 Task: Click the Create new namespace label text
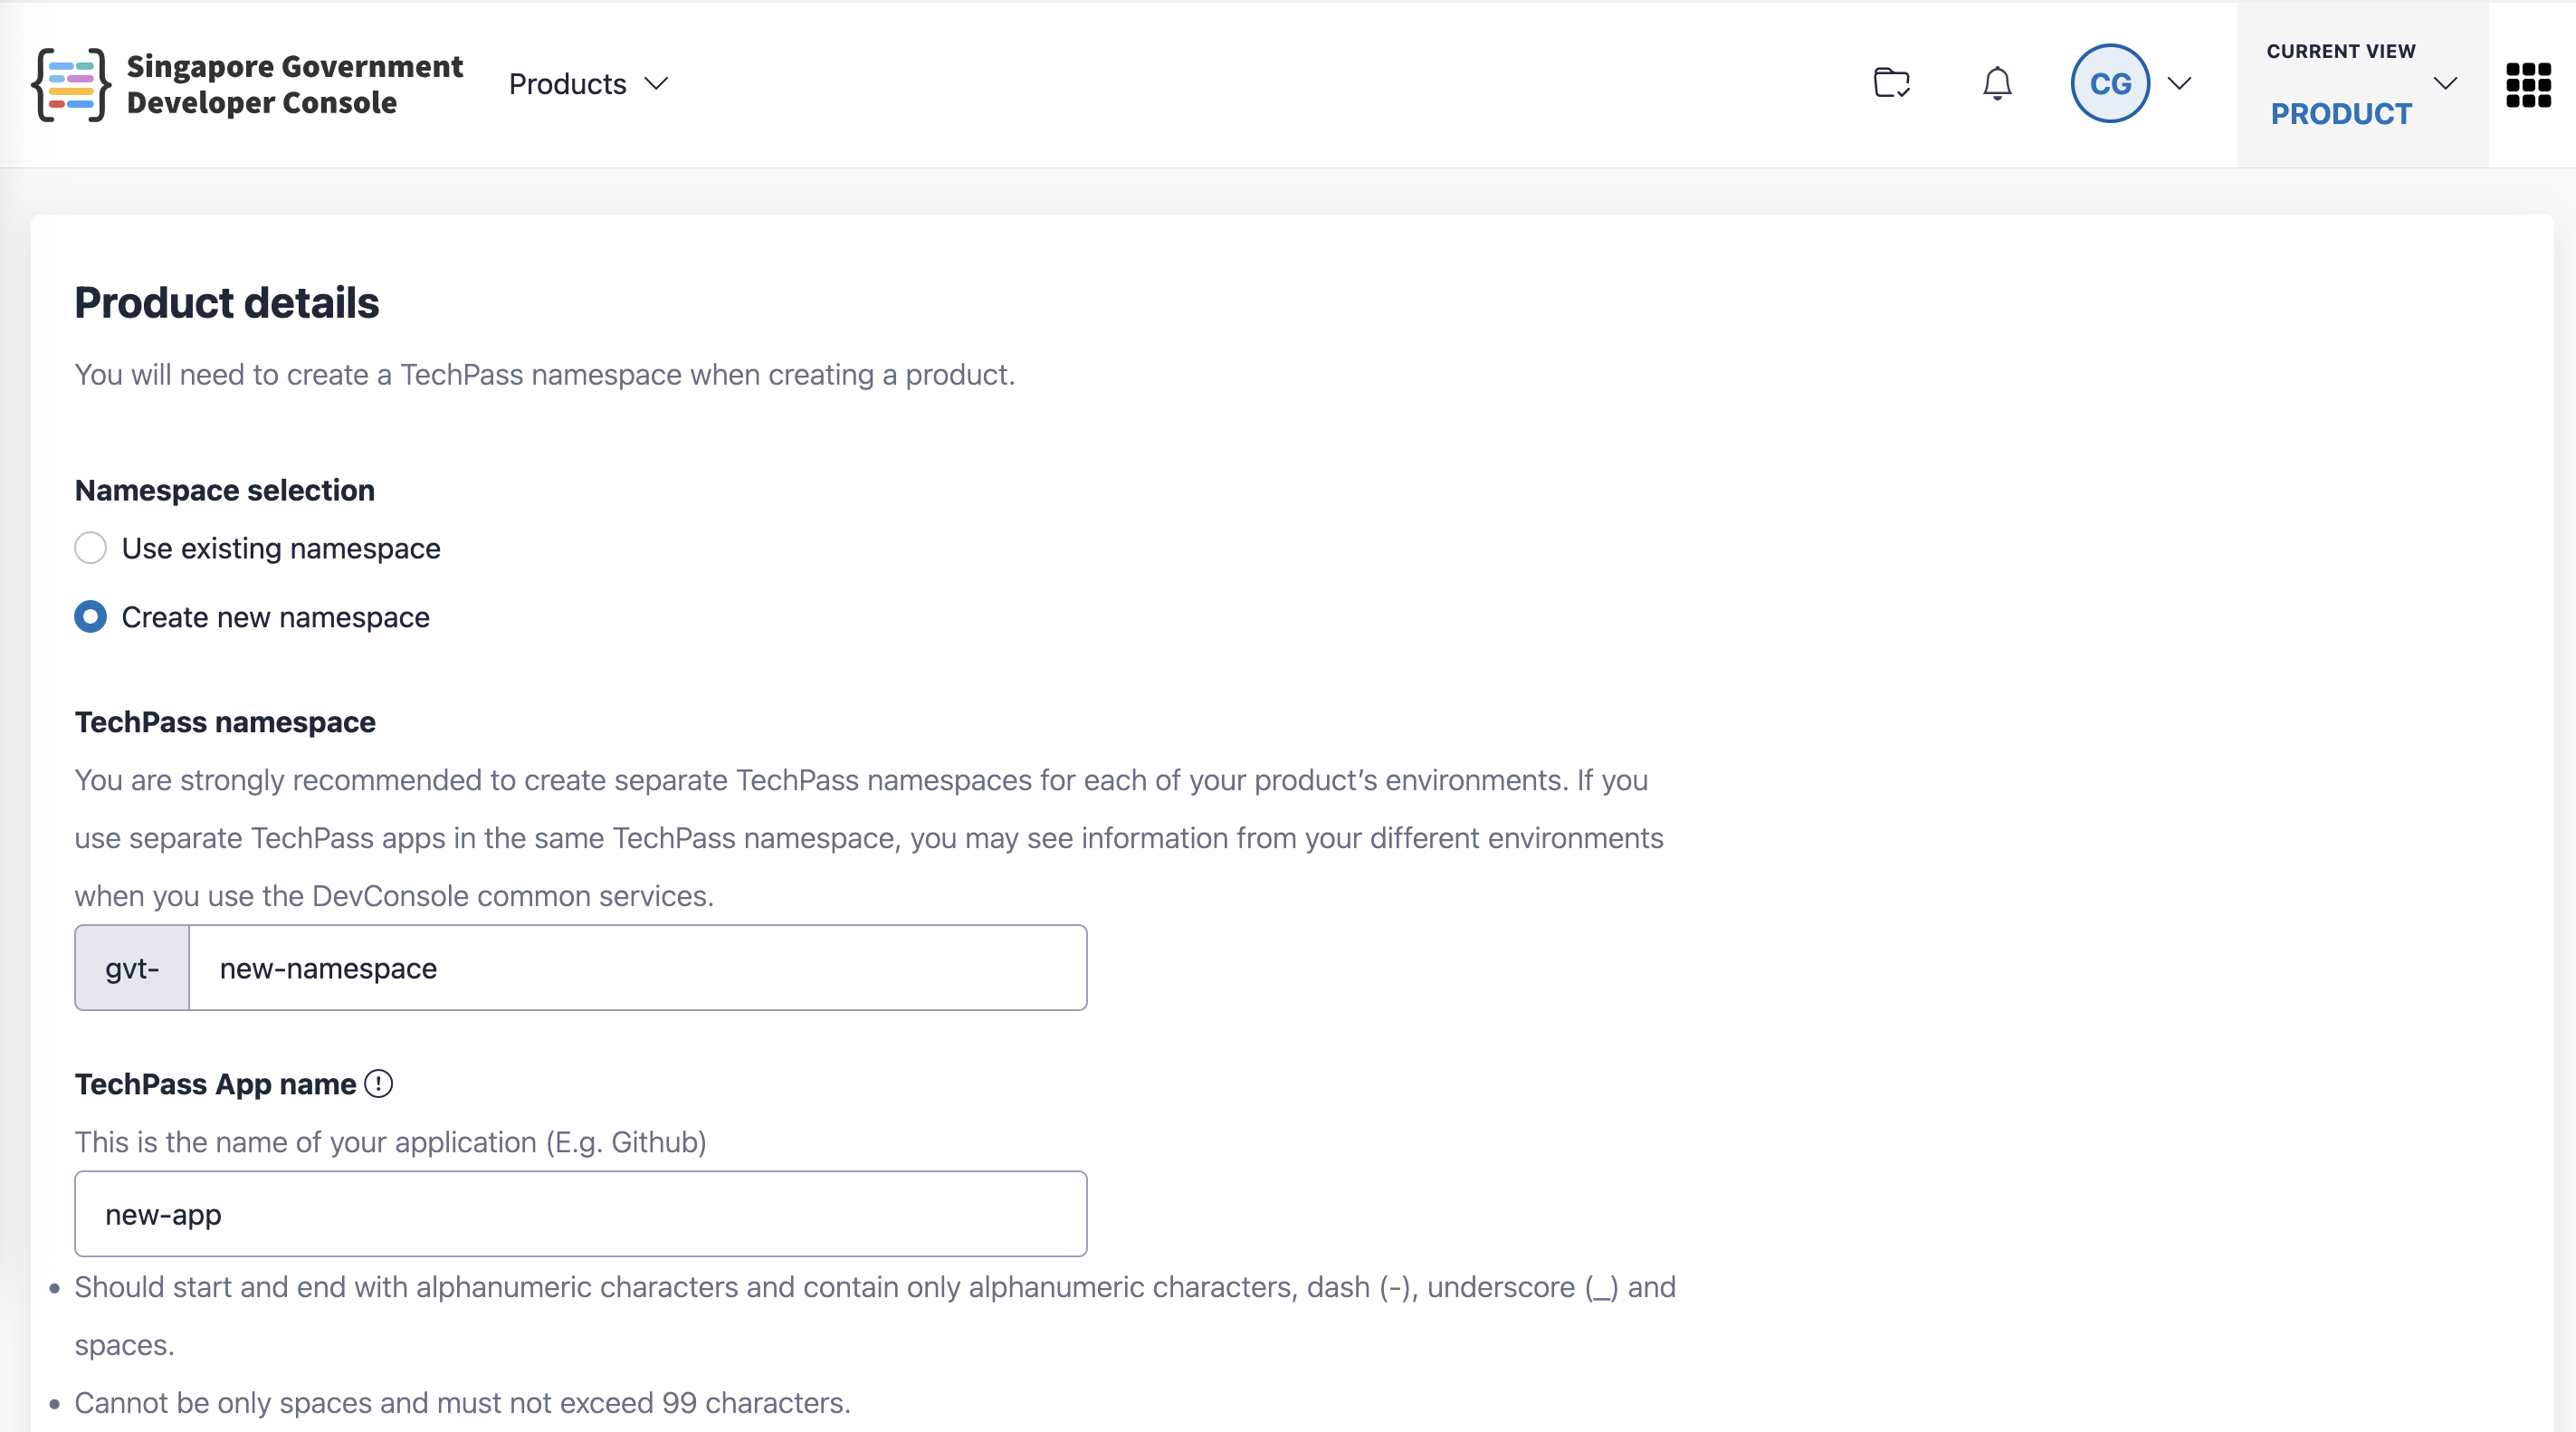275,617
